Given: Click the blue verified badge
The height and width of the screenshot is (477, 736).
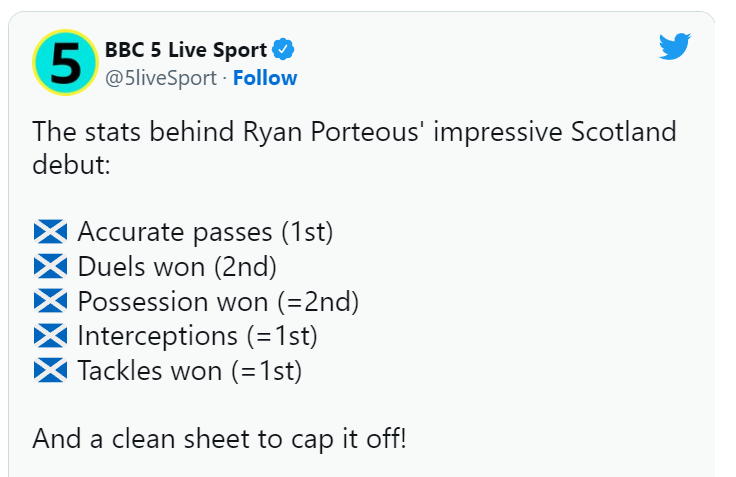Looking at the screenshot, I should coord(283,49).
